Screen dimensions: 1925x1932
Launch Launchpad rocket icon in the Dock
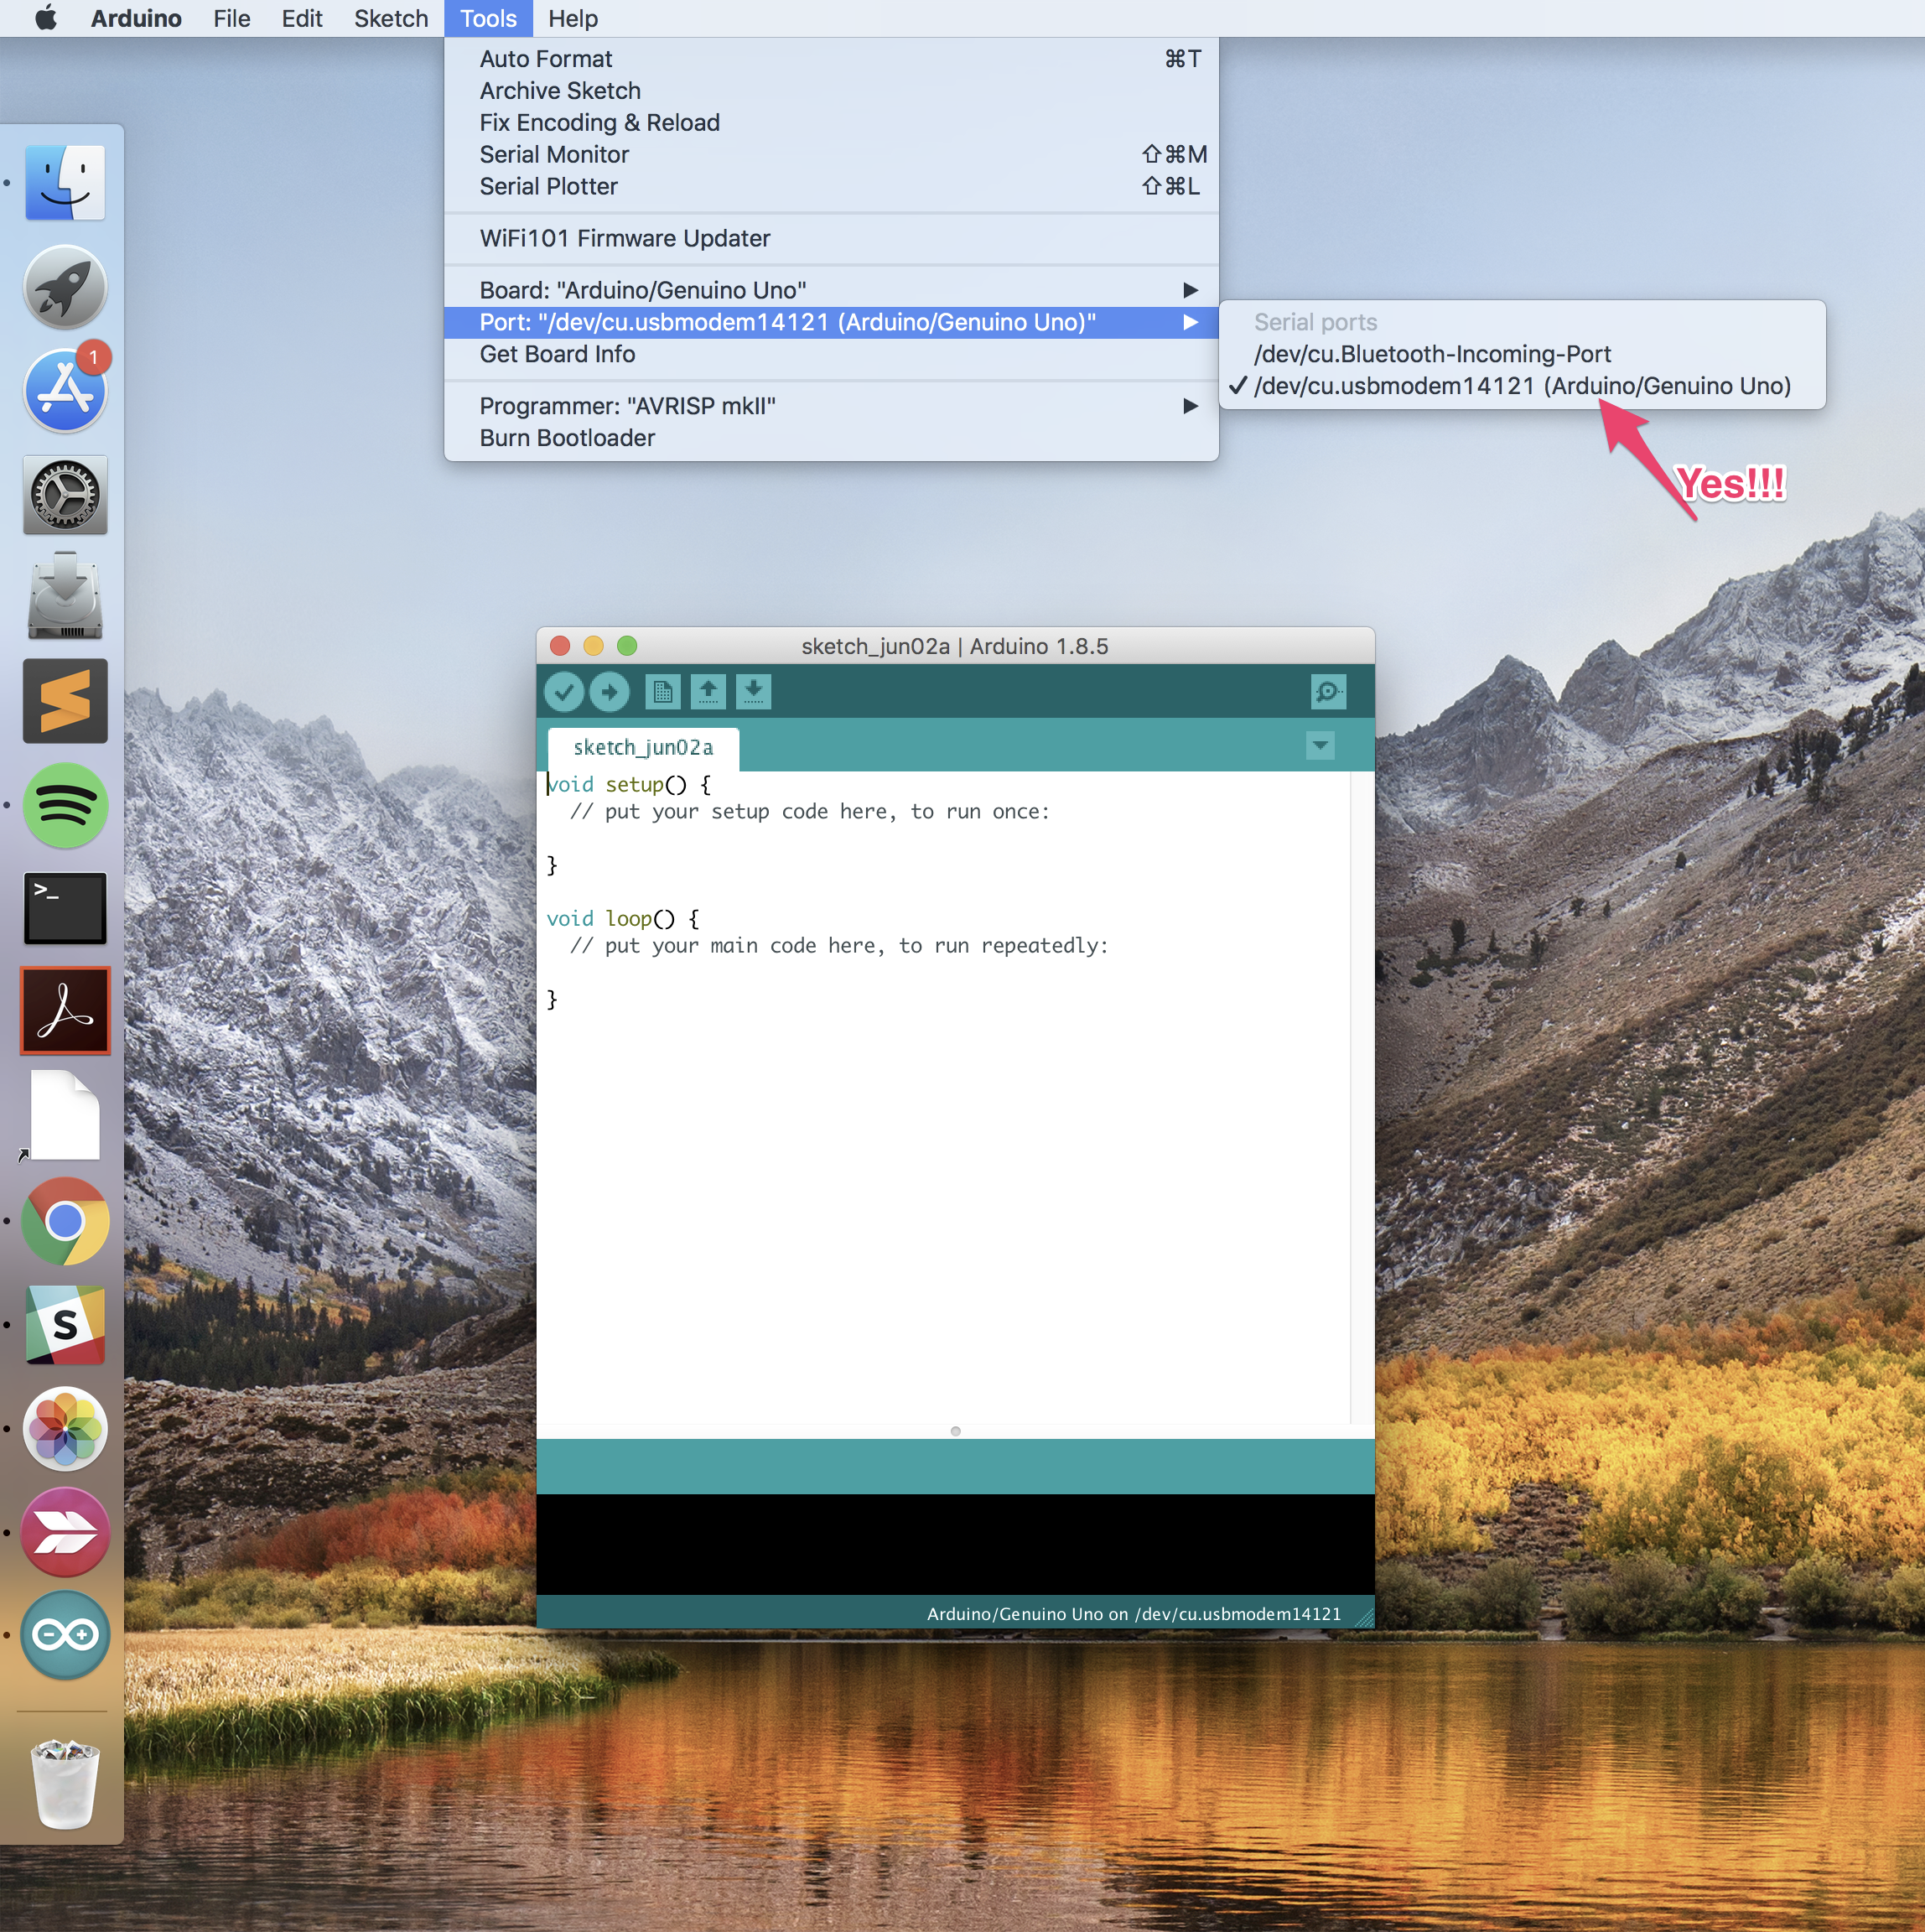click(65, 287)
